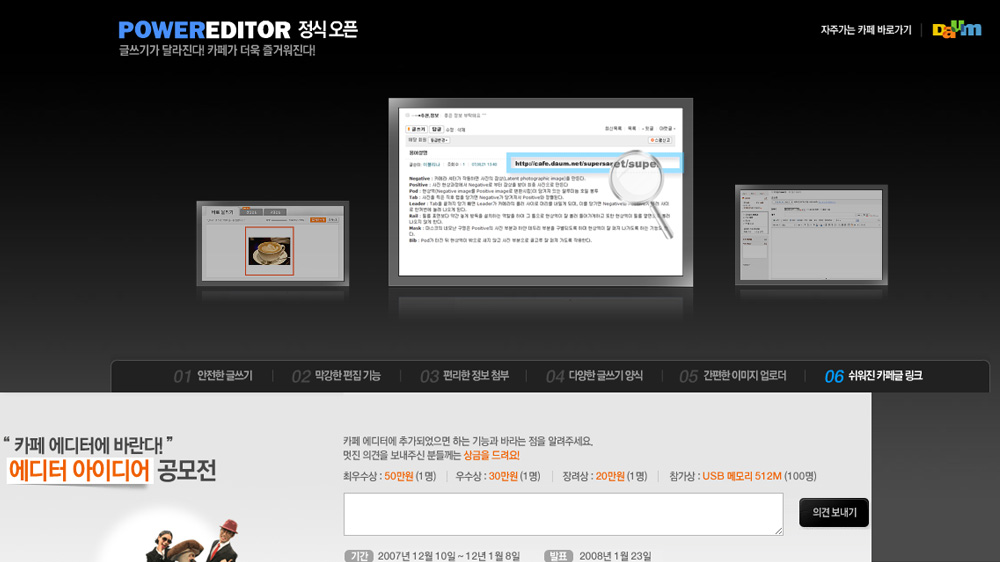Select tab 03 편리한 정보 첨부
The width and height of the screenshot is (1000, 562).
(x=464, y=376)
